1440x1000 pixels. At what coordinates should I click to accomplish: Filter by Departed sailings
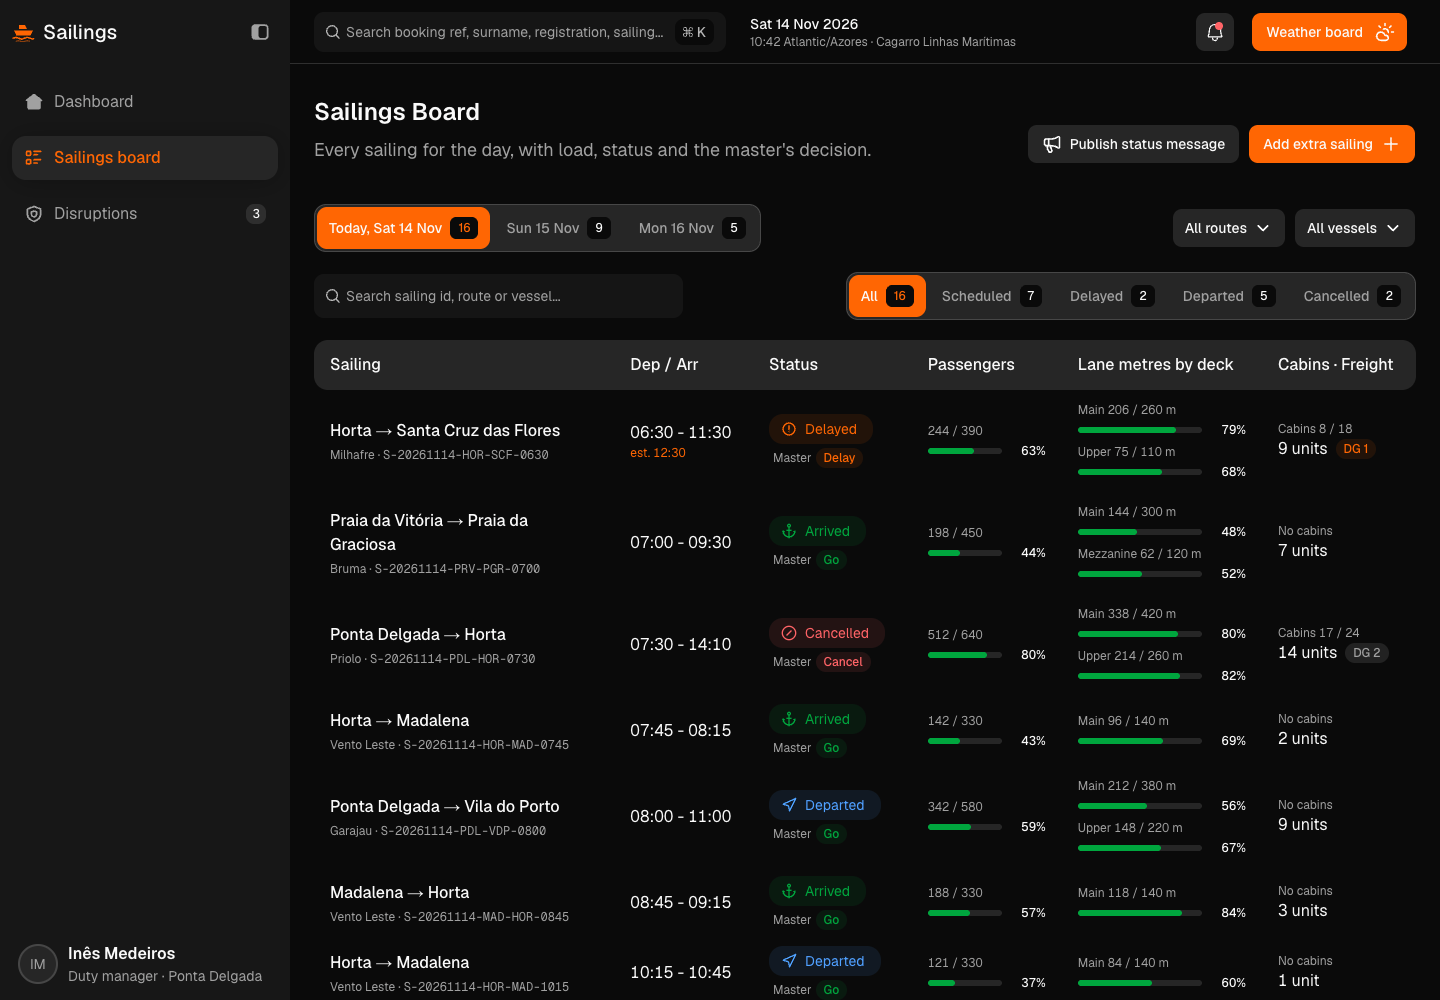[1229, 296]
